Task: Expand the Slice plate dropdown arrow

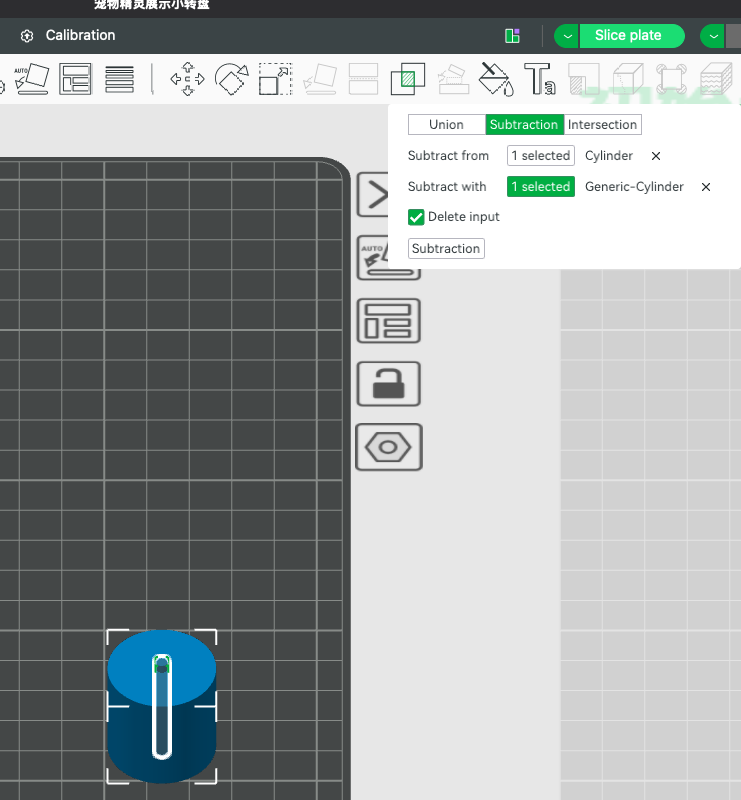Action: tap(567, 36)
